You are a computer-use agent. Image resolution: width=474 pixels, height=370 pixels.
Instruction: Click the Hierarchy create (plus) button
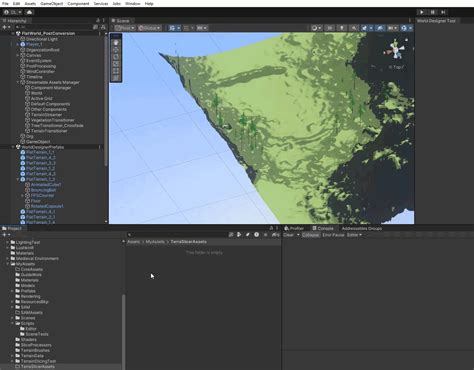pyautogui.click(x=6, y=27)
